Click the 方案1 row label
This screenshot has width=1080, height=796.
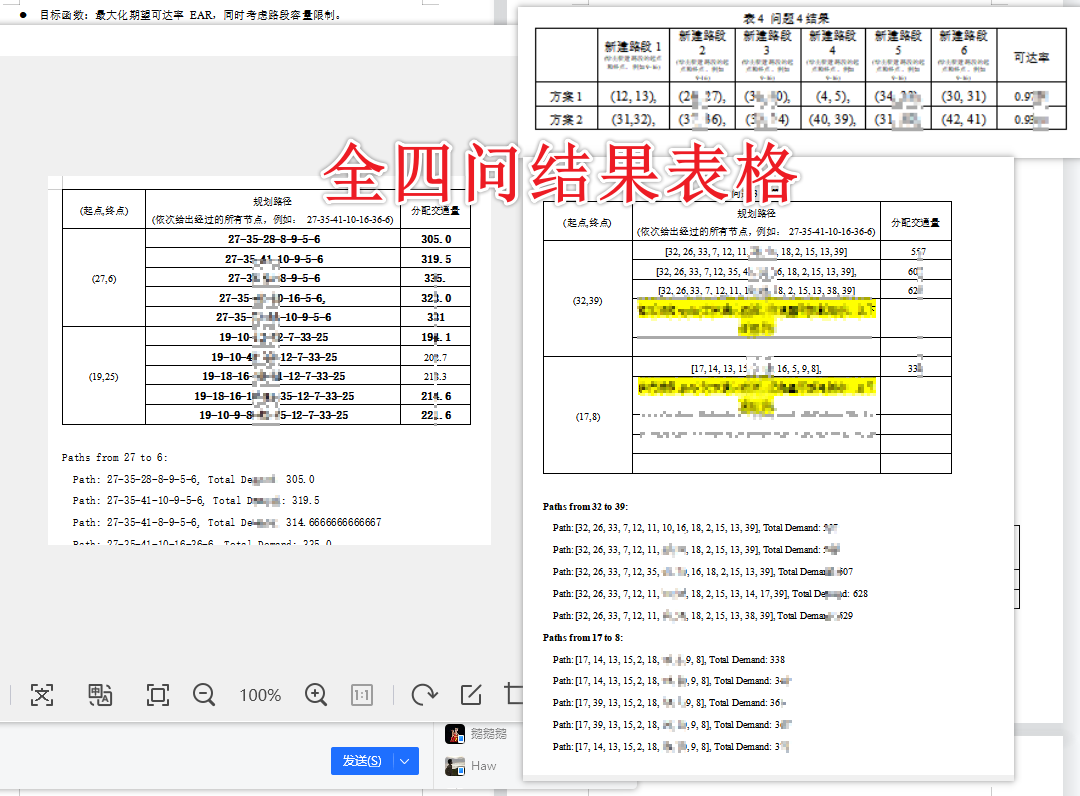coord(566,96)
